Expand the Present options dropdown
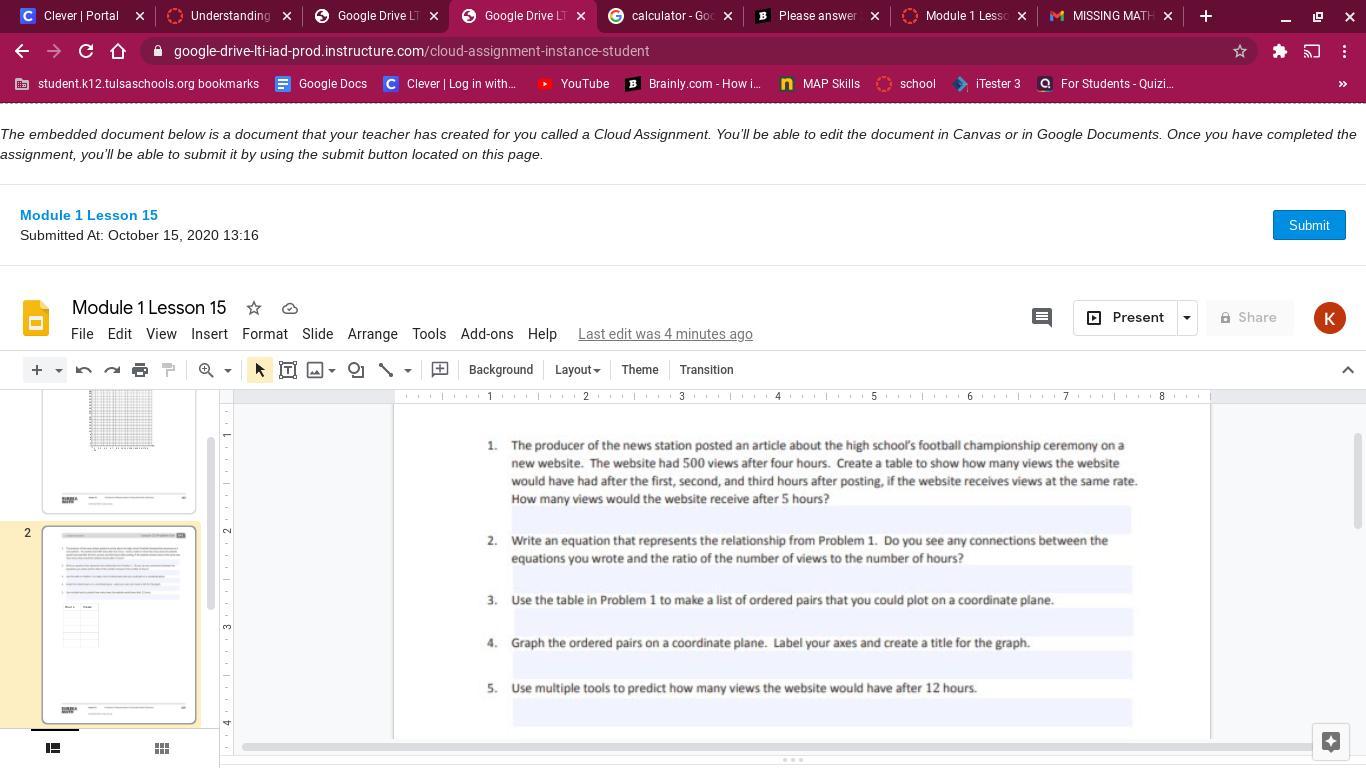Screen dimensions: 1366x768 pos(1187,318)
